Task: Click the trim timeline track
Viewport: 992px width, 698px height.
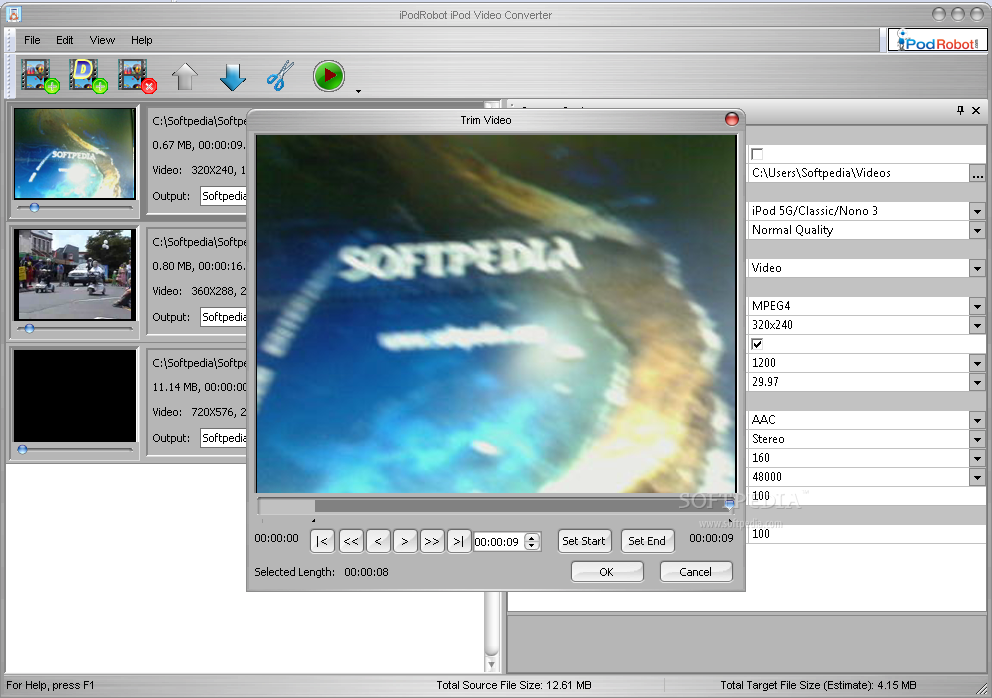Action: tap(496, 505)
